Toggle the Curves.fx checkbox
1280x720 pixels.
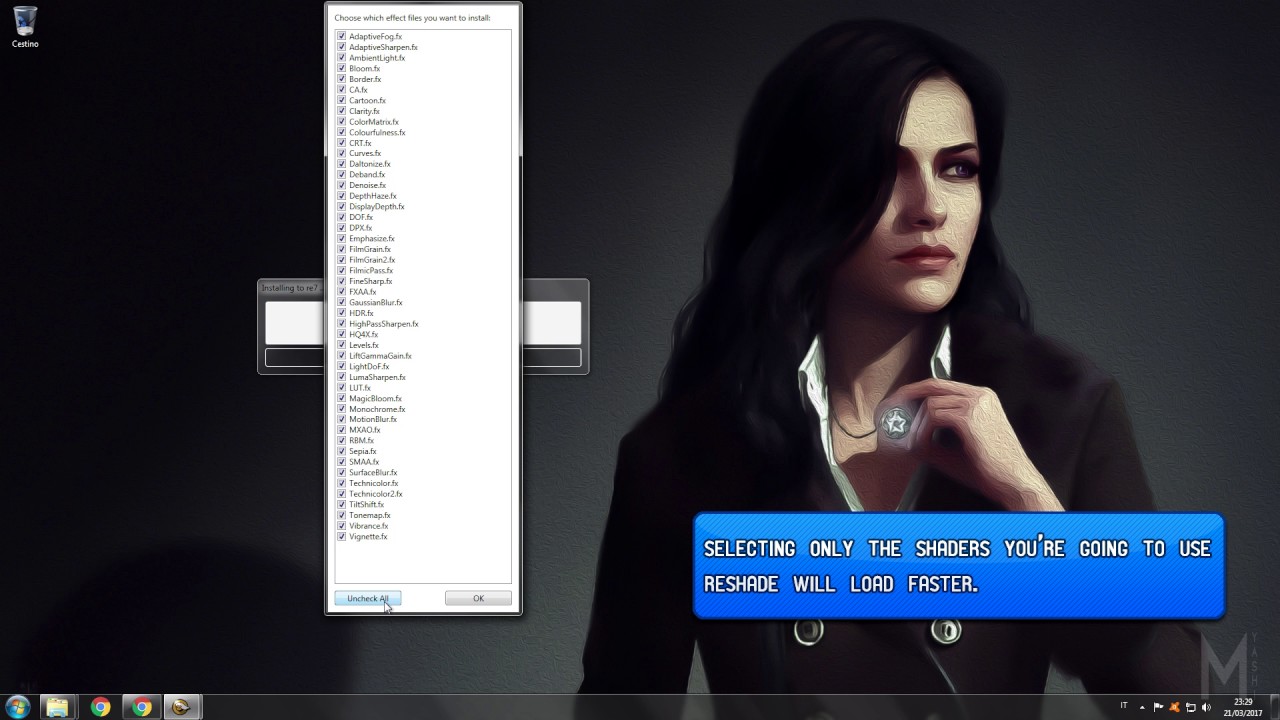pyautogui.click(x=341, y=153)
